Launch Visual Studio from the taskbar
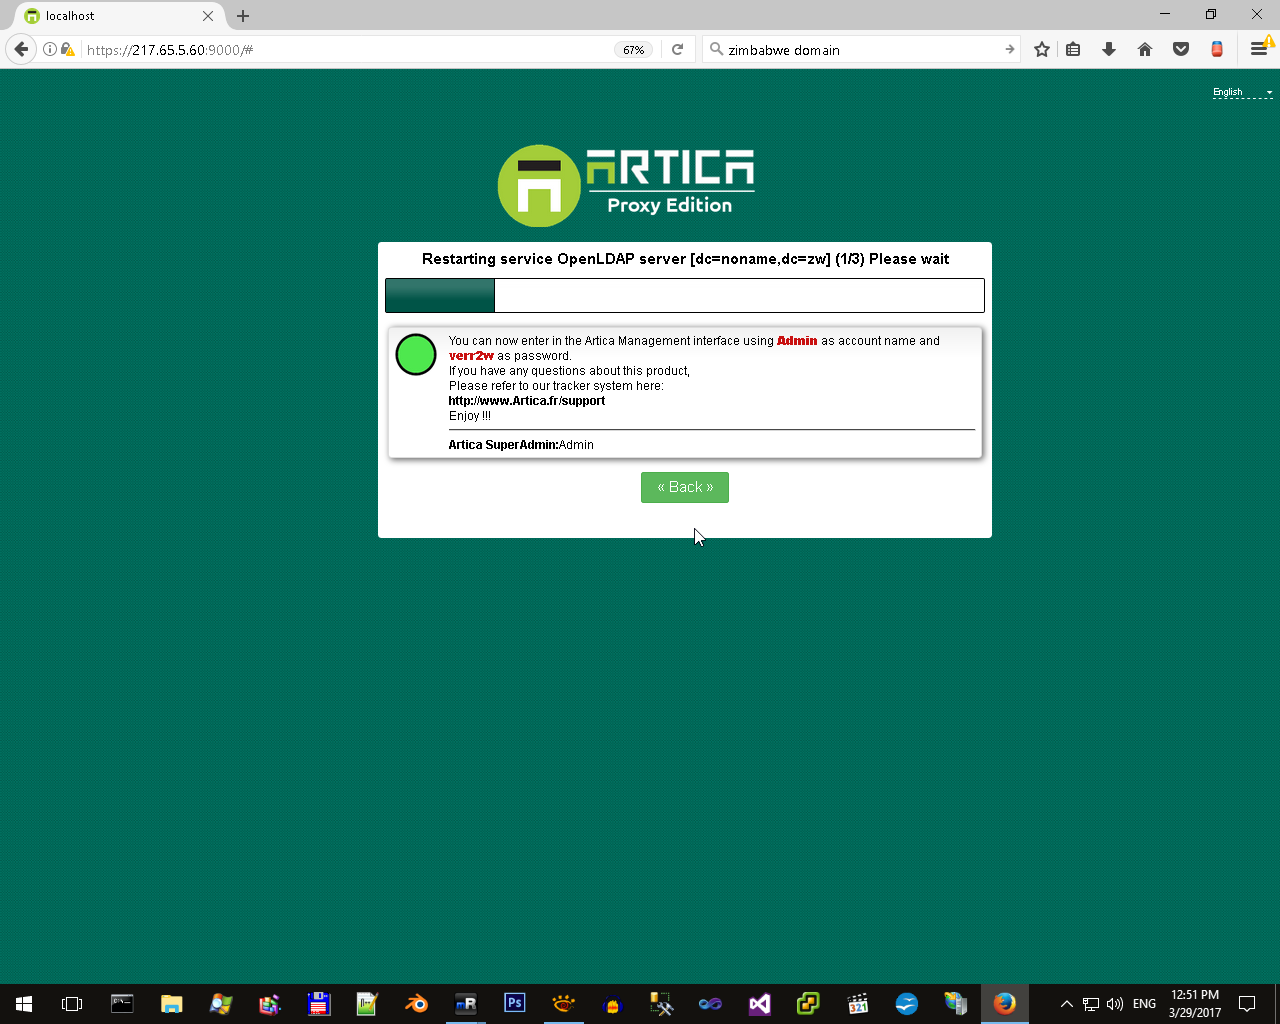Screen dimensions: 1280x1024 click(x=759, y=1004)
